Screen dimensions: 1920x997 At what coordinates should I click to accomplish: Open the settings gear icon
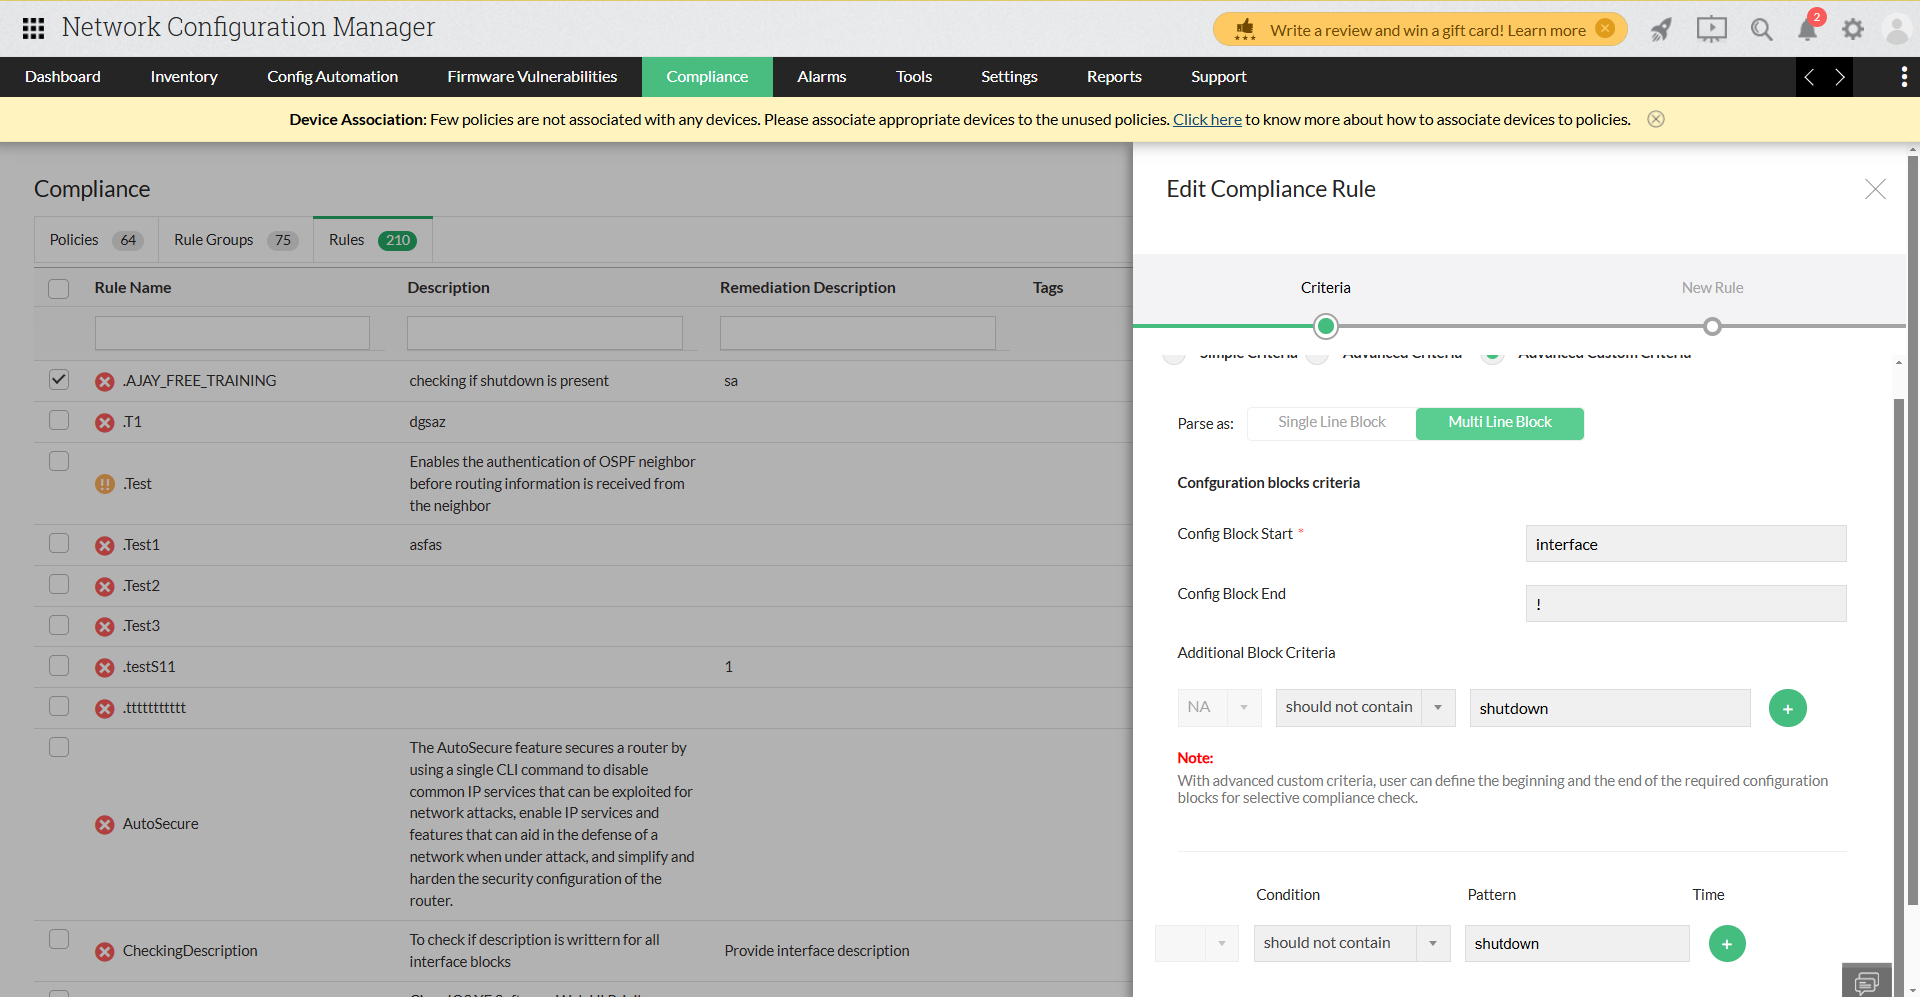(x=1853, y=29)
